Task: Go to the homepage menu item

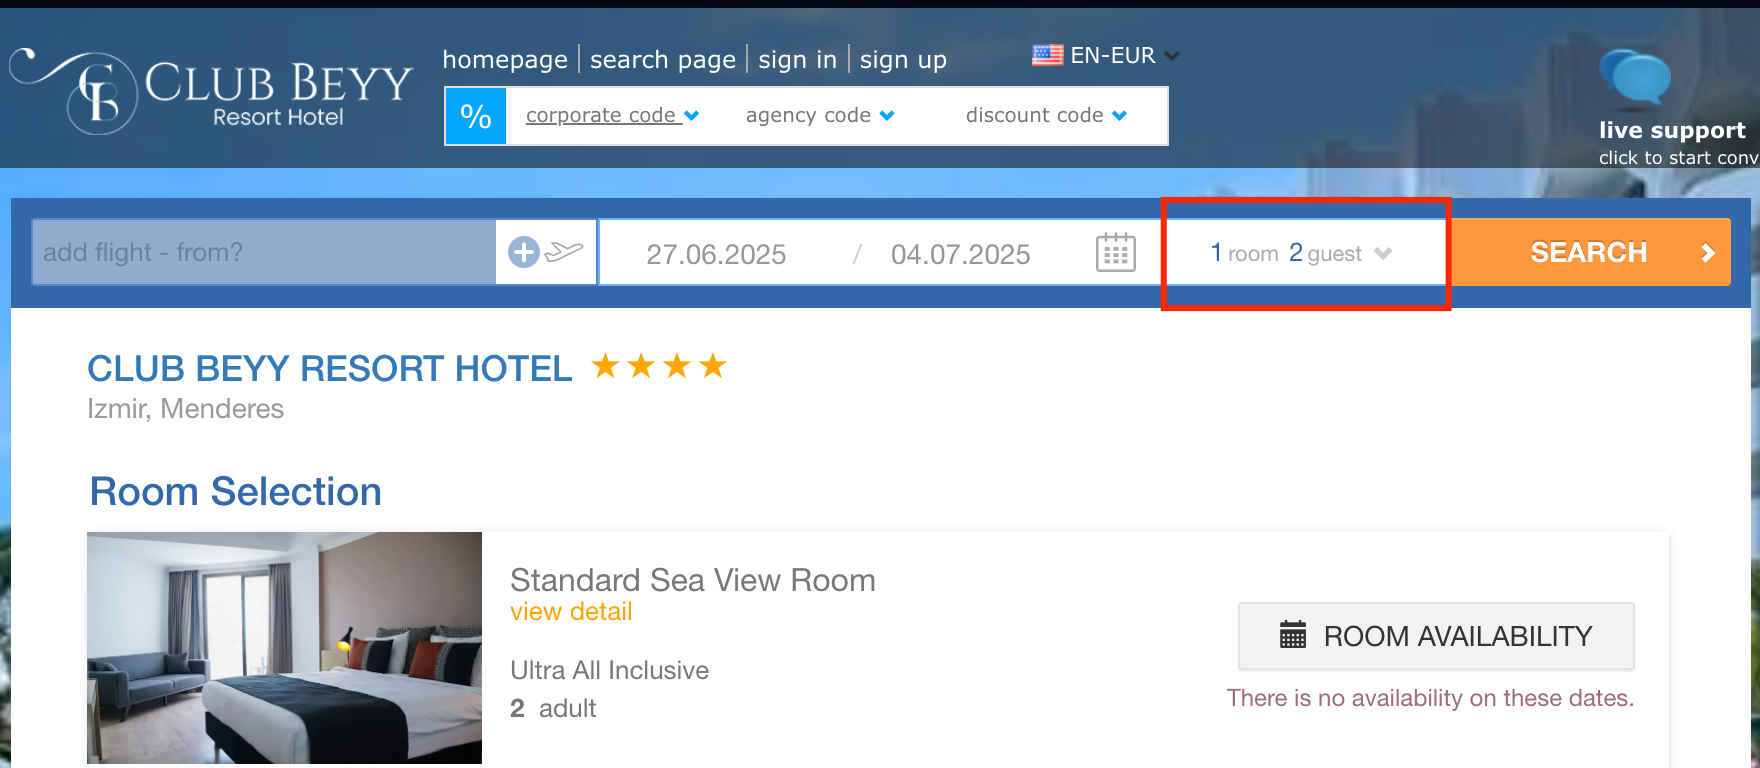Action: pyautogui.click(x=505, y=60)
